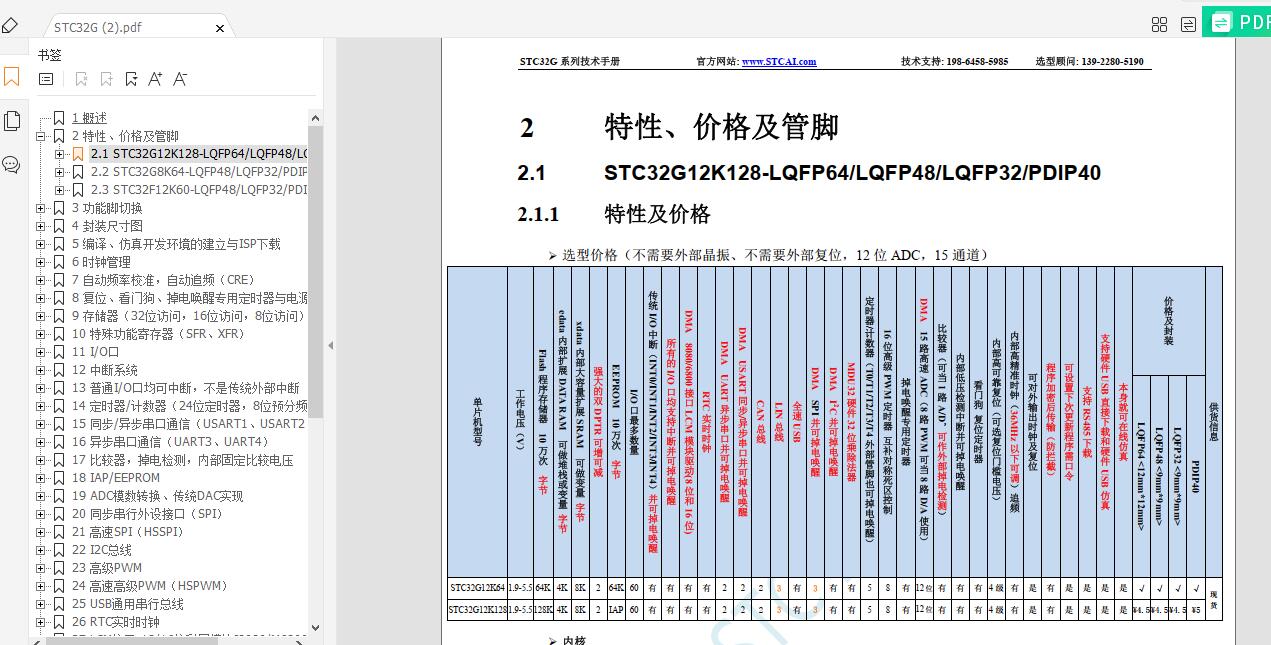Expand the '11 I/O口' bookmark

(x=41, y=352)
